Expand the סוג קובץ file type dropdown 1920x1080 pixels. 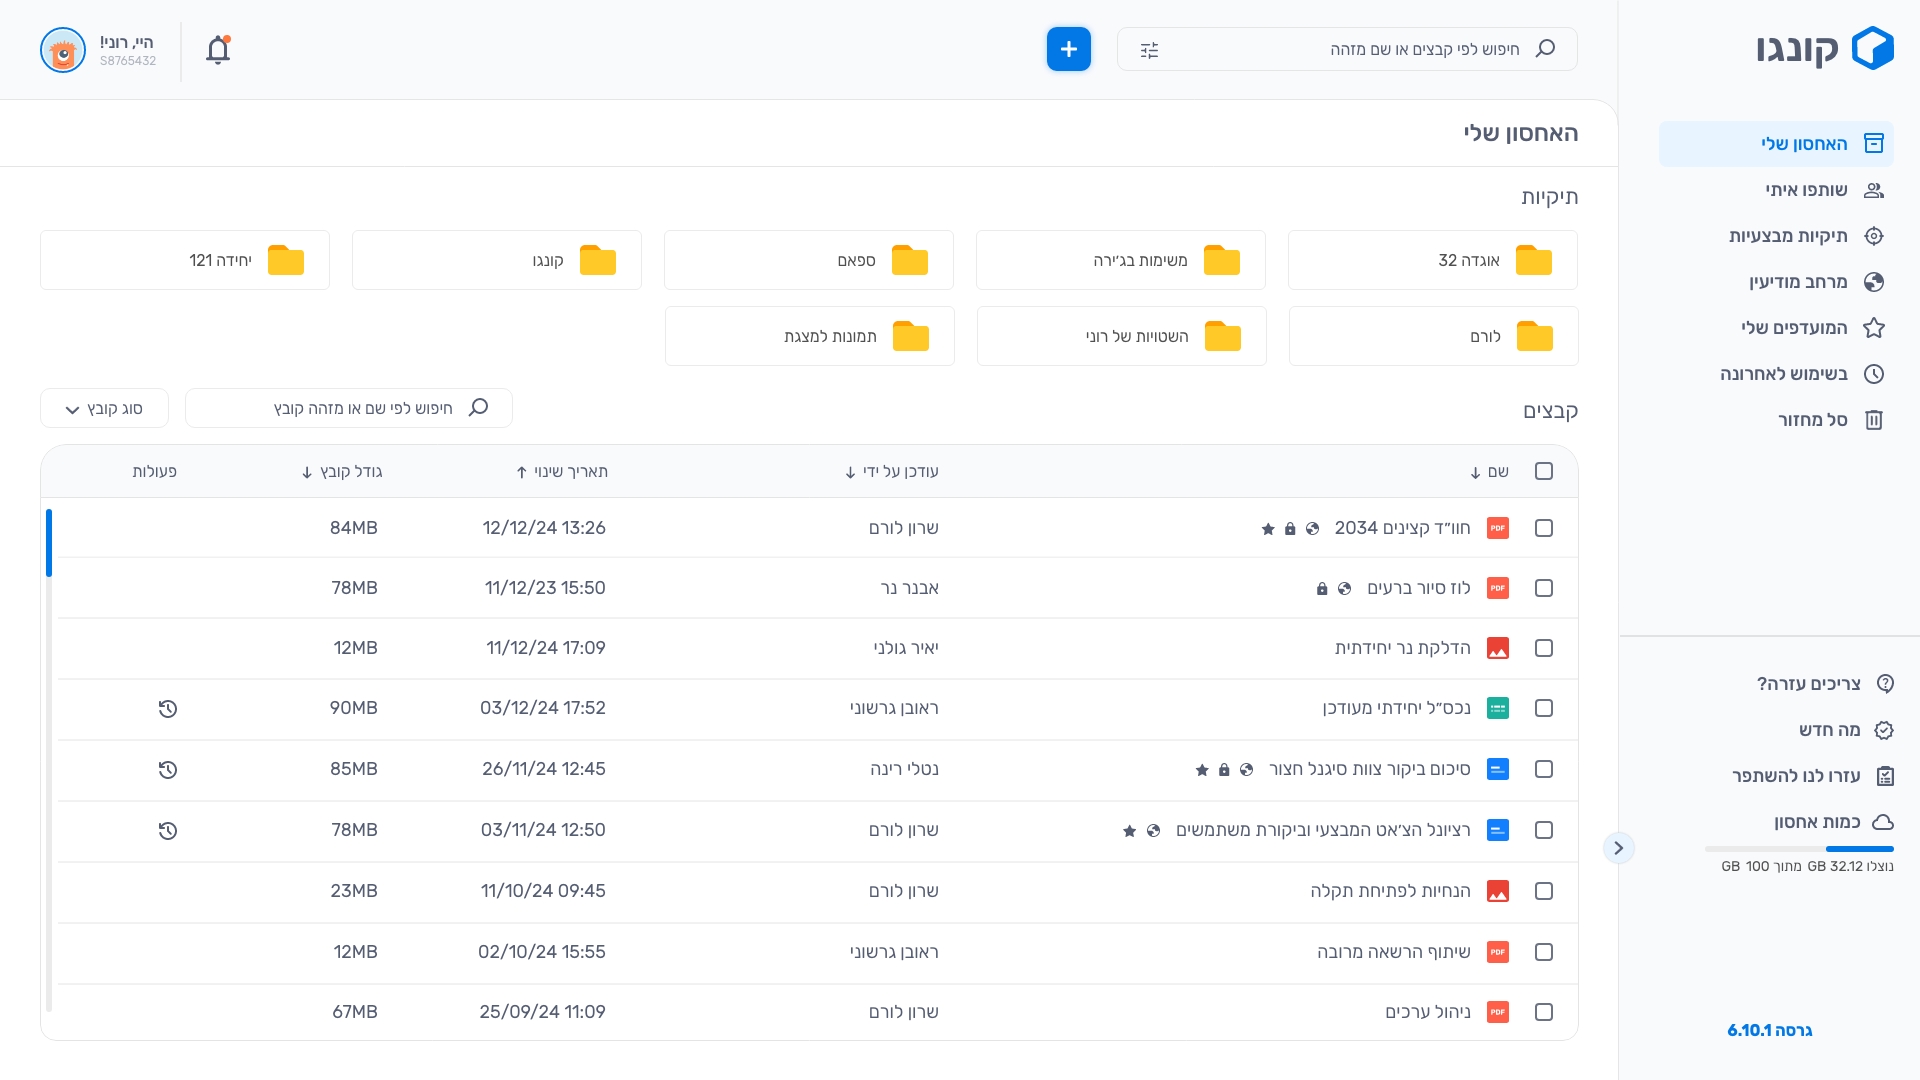click(104, 409)
